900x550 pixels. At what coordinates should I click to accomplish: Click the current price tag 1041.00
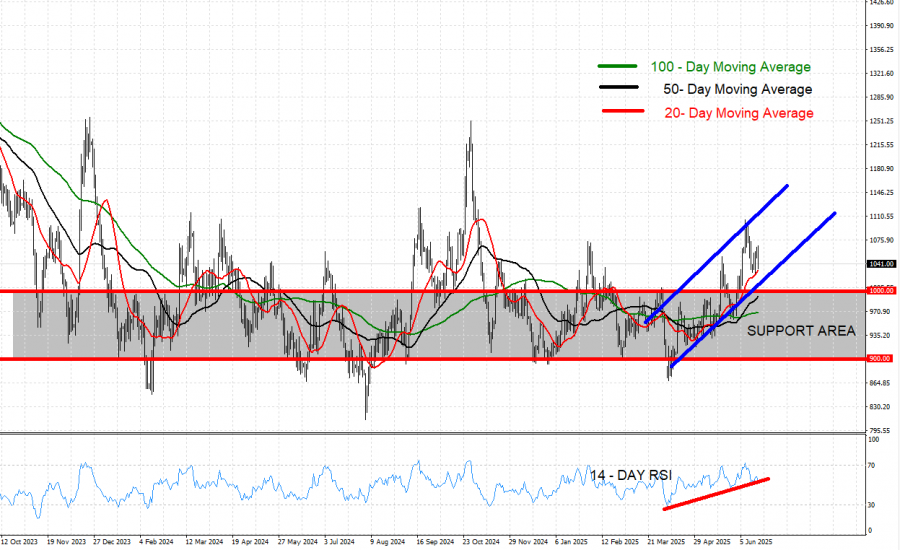coord(882,264)
